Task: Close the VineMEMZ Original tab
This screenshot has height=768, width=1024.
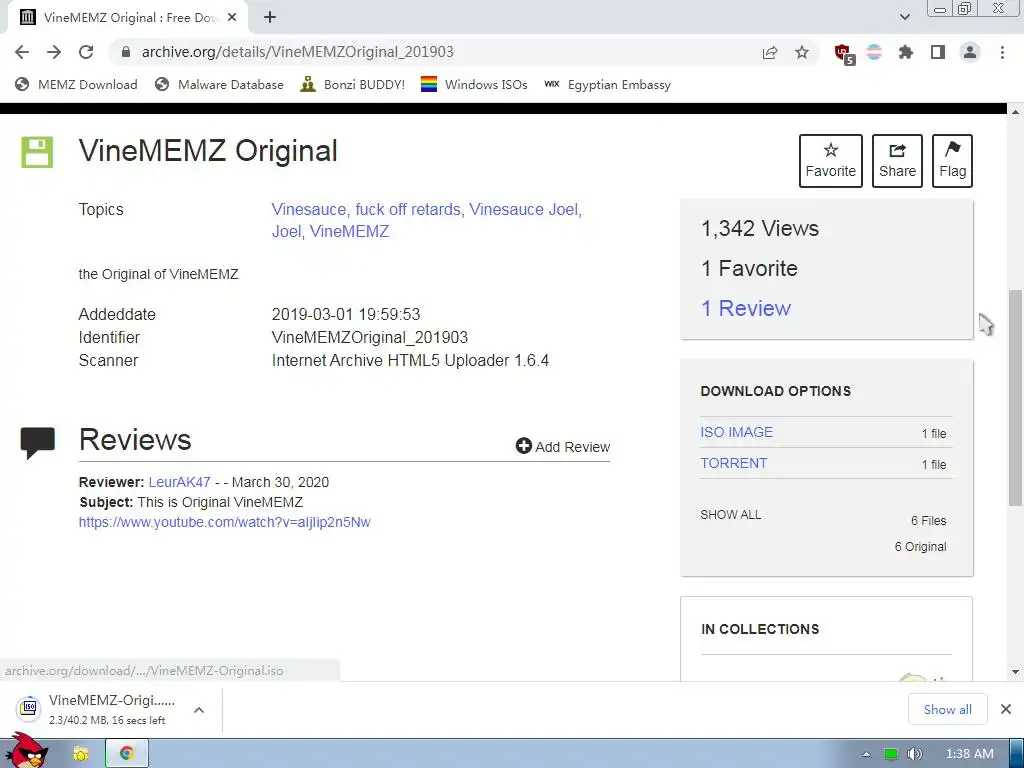Action: 232,18
